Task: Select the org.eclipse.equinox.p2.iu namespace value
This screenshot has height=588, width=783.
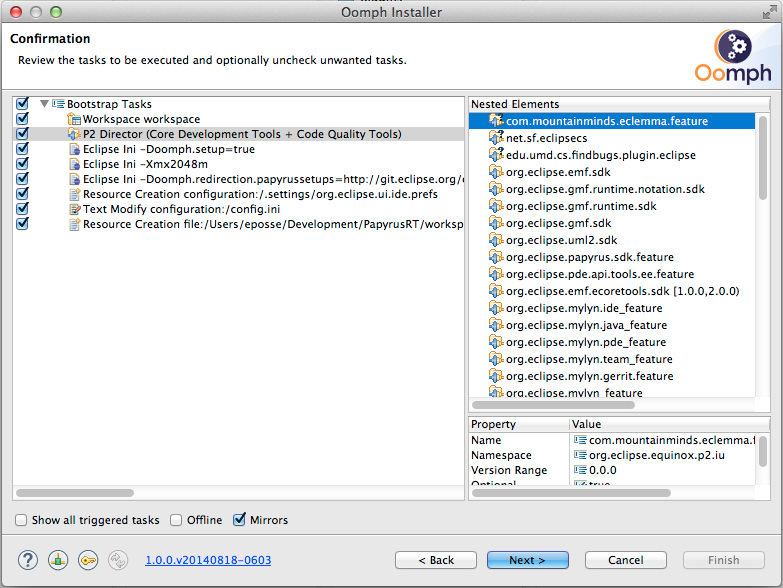Action: (x=657, y=455)
